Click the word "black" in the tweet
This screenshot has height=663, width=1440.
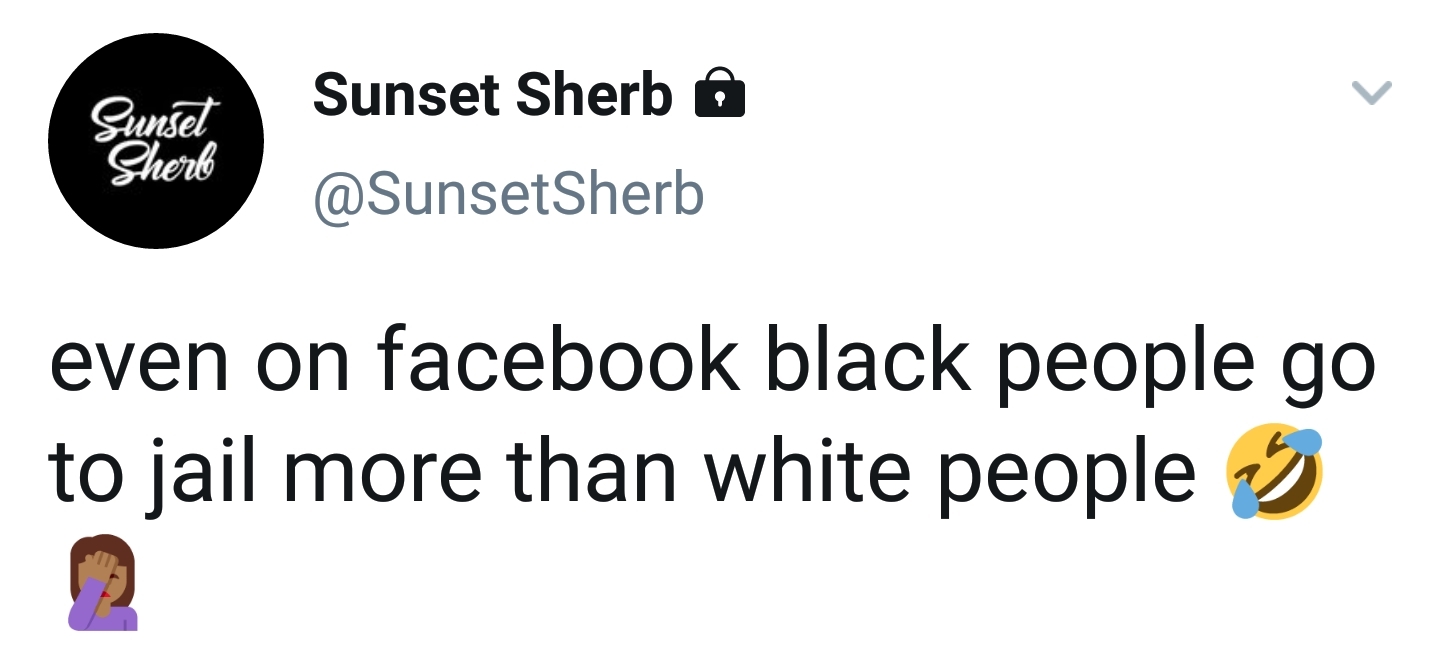pos(868,364)
